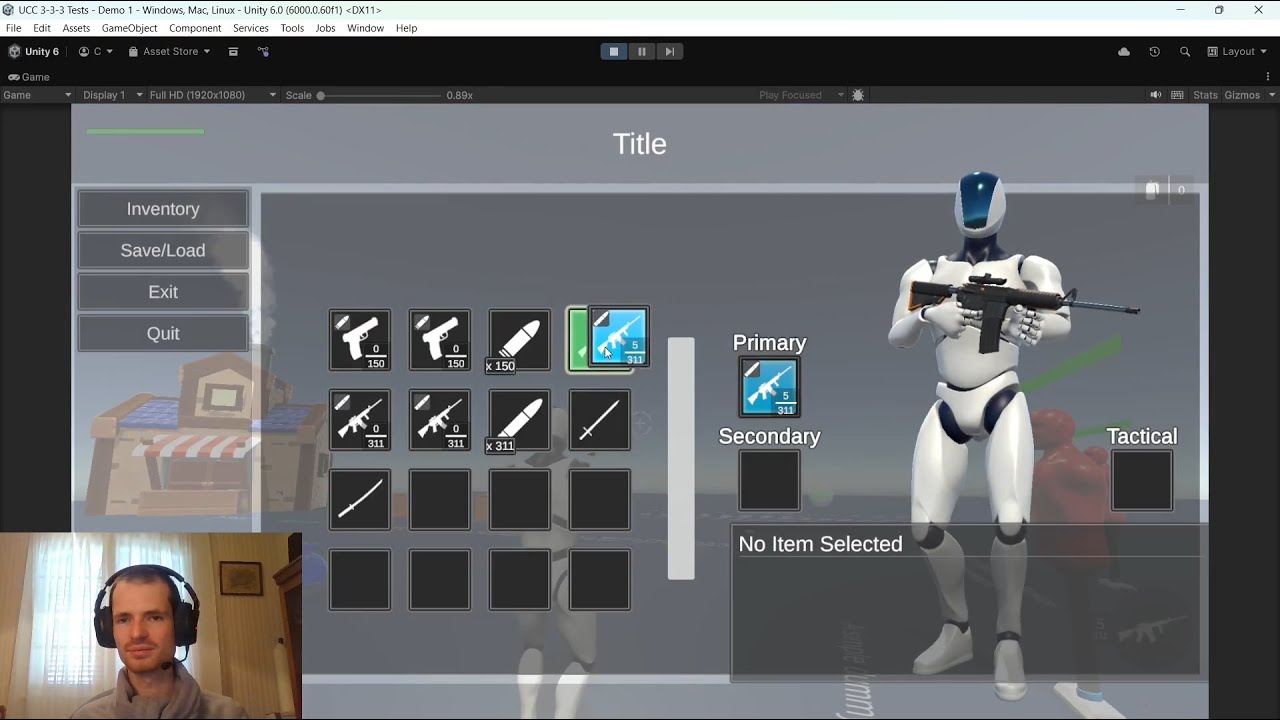
Task: Open the Edit menu
Action: pos(42,28)
